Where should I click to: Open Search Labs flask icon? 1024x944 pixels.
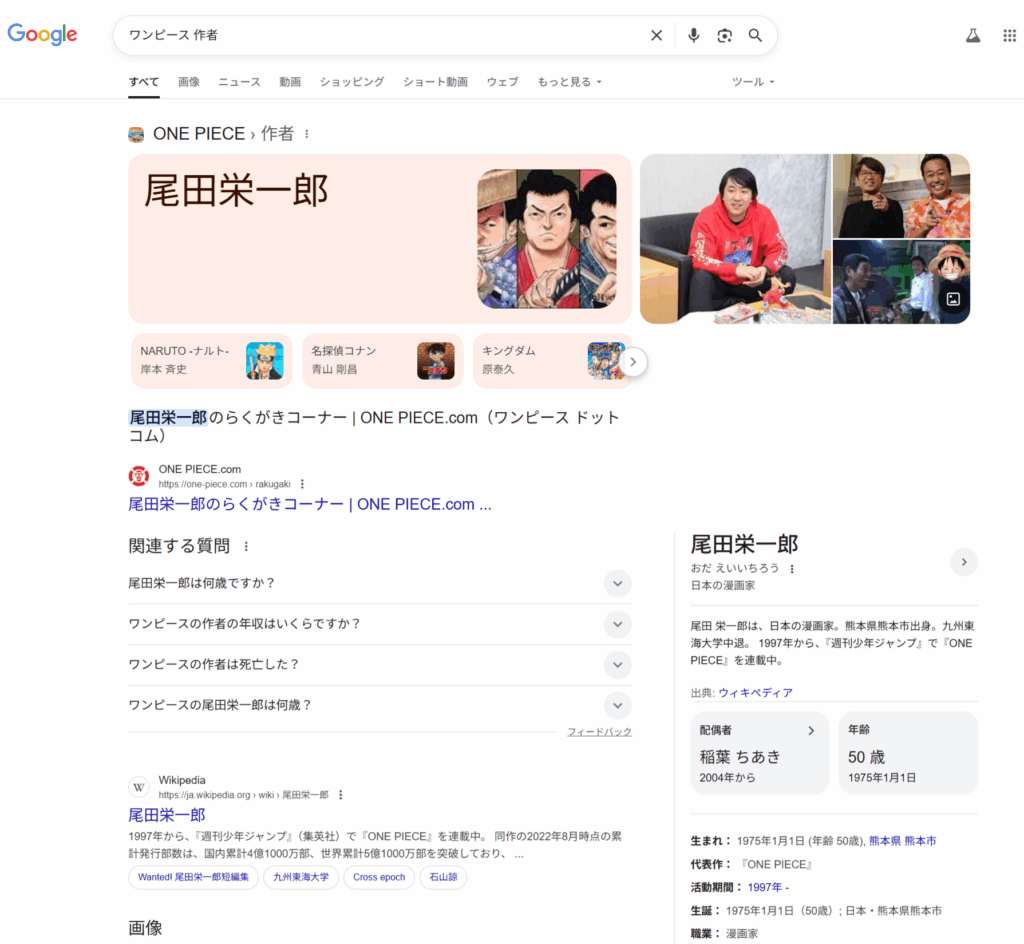point(972,35)
